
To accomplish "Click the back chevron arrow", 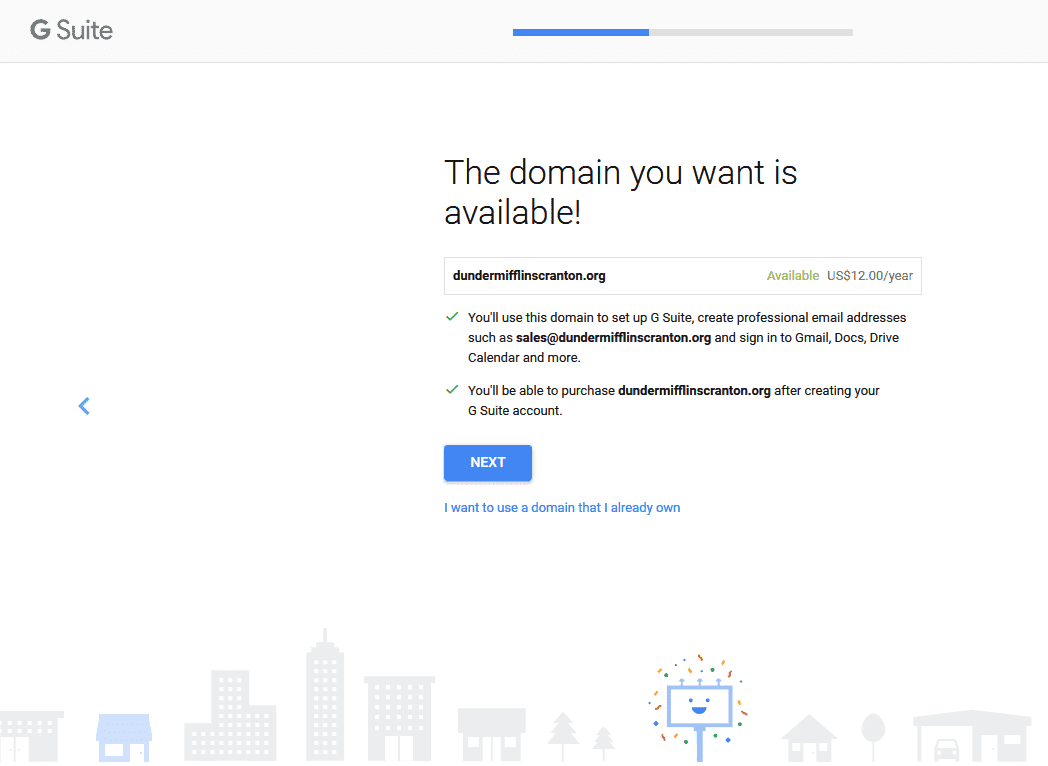I will [x=84, y=406].
